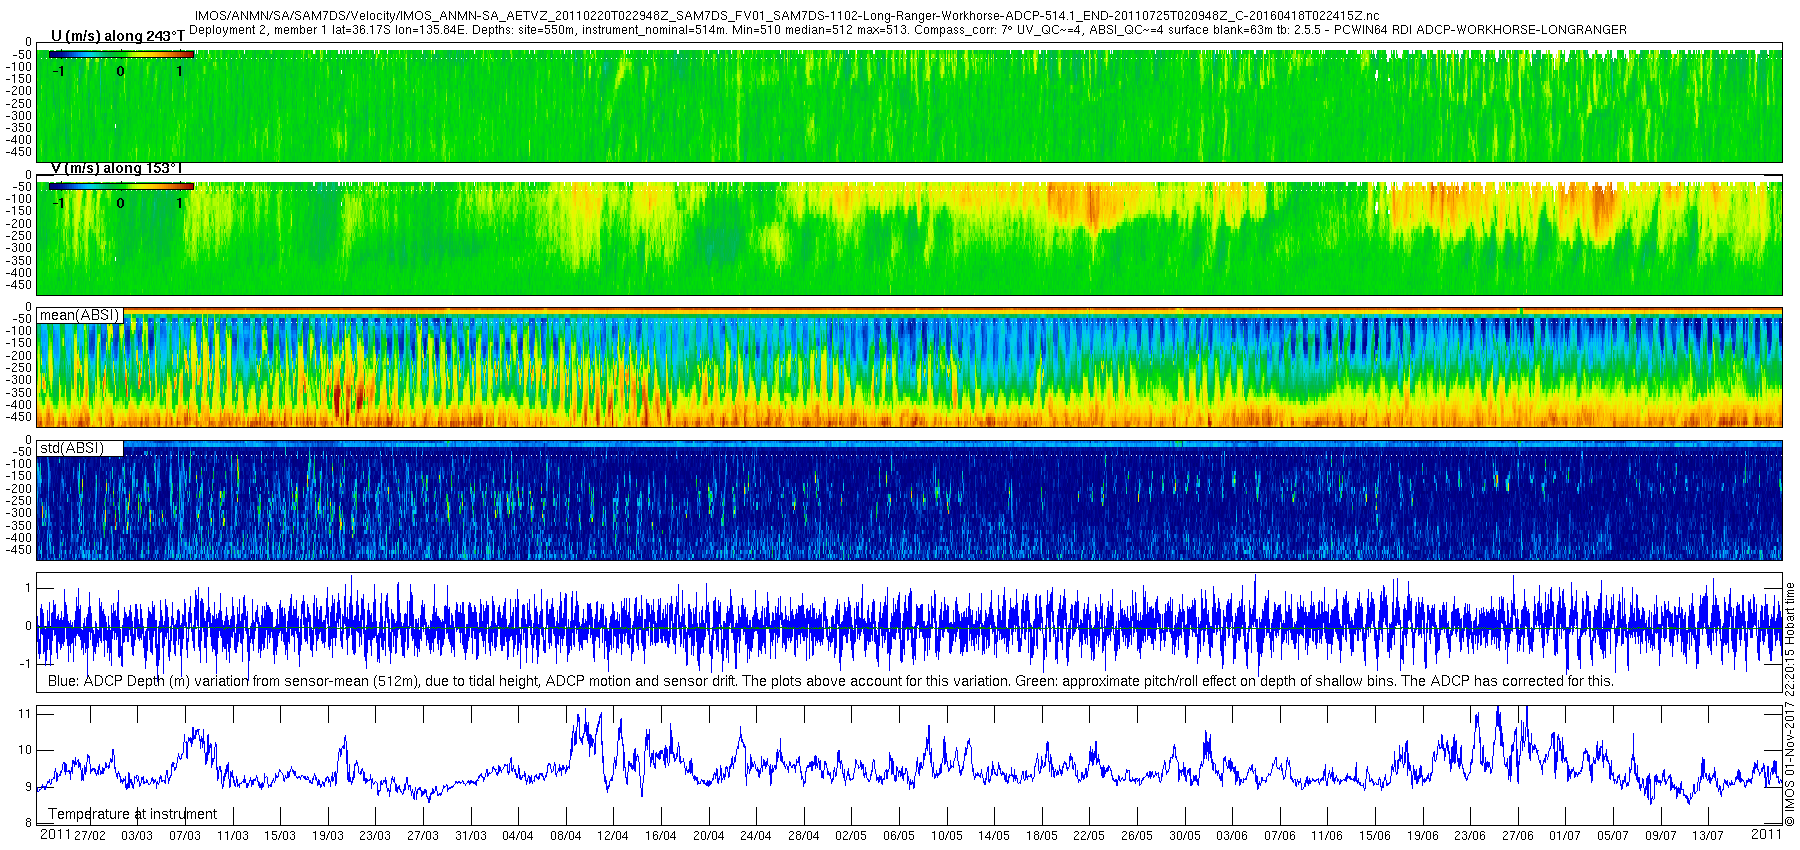Select the std(ABSI) panel label
Viewport: 1800px width, 850px height.
click(72, 448)
